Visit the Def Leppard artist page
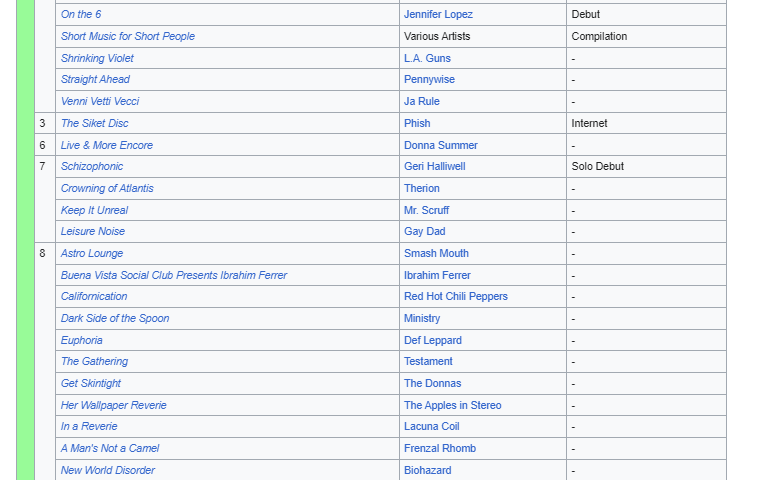This screenshot has width=774, height=480. pos(432,341)
